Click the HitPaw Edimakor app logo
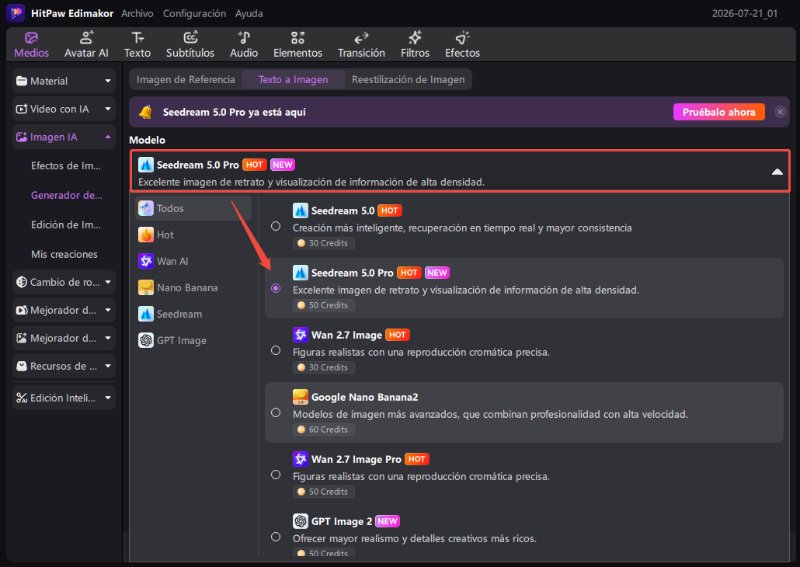 tap(15, 13)
